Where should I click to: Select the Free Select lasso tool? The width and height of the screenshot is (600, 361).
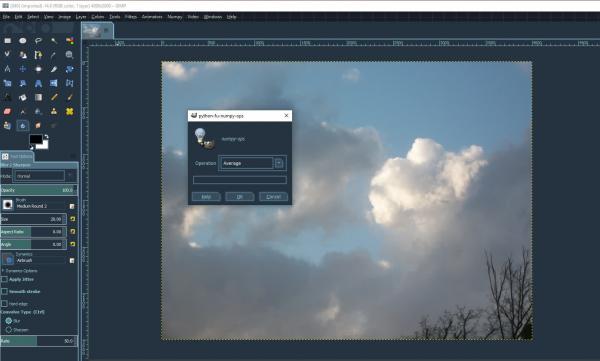[38, 41]
